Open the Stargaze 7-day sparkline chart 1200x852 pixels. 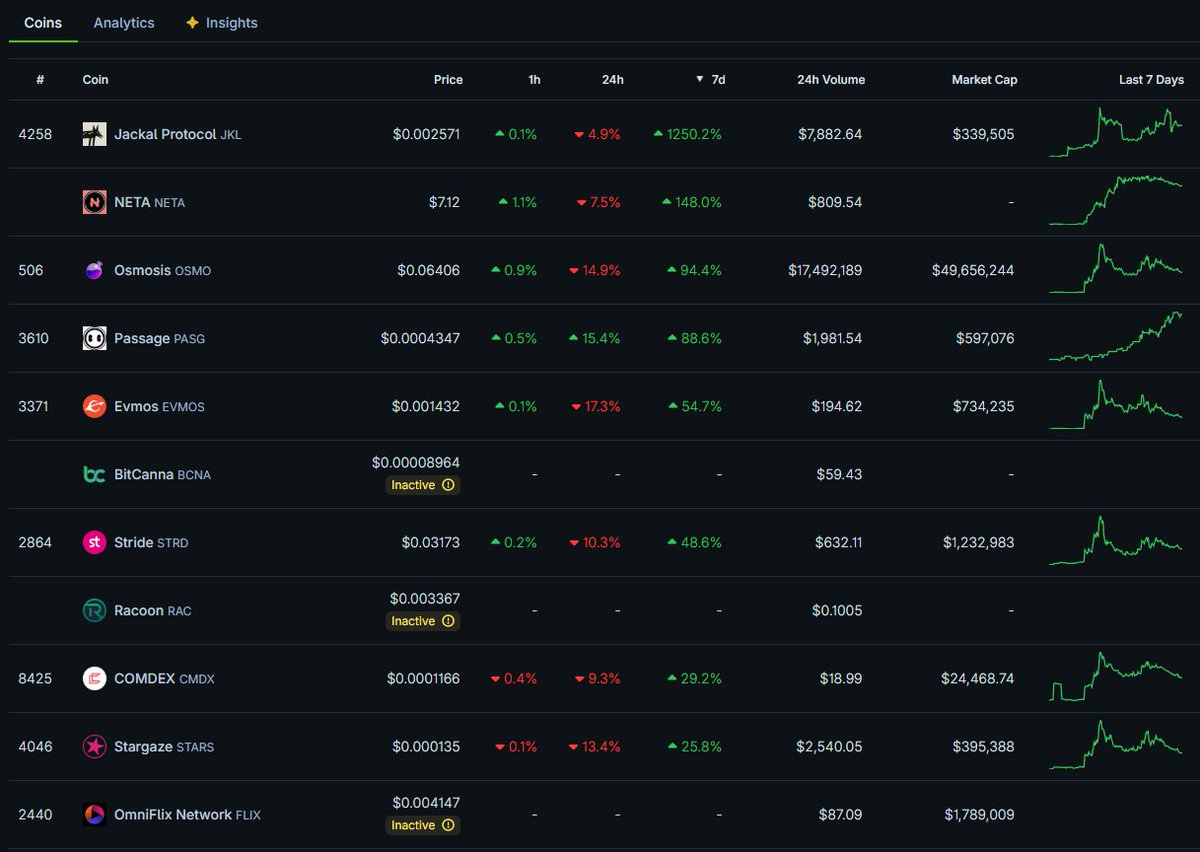(x=1115, y=744)
